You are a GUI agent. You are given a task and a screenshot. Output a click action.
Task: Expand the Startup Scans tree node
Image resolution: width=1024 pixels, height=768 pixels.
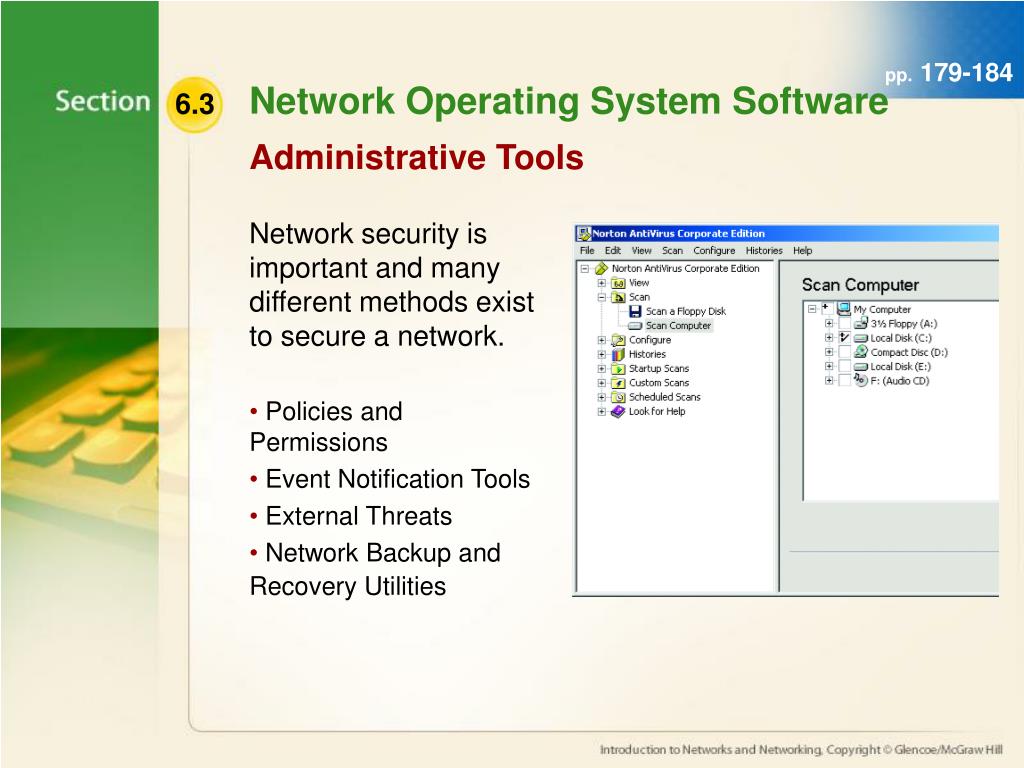(x=601, y=369)
